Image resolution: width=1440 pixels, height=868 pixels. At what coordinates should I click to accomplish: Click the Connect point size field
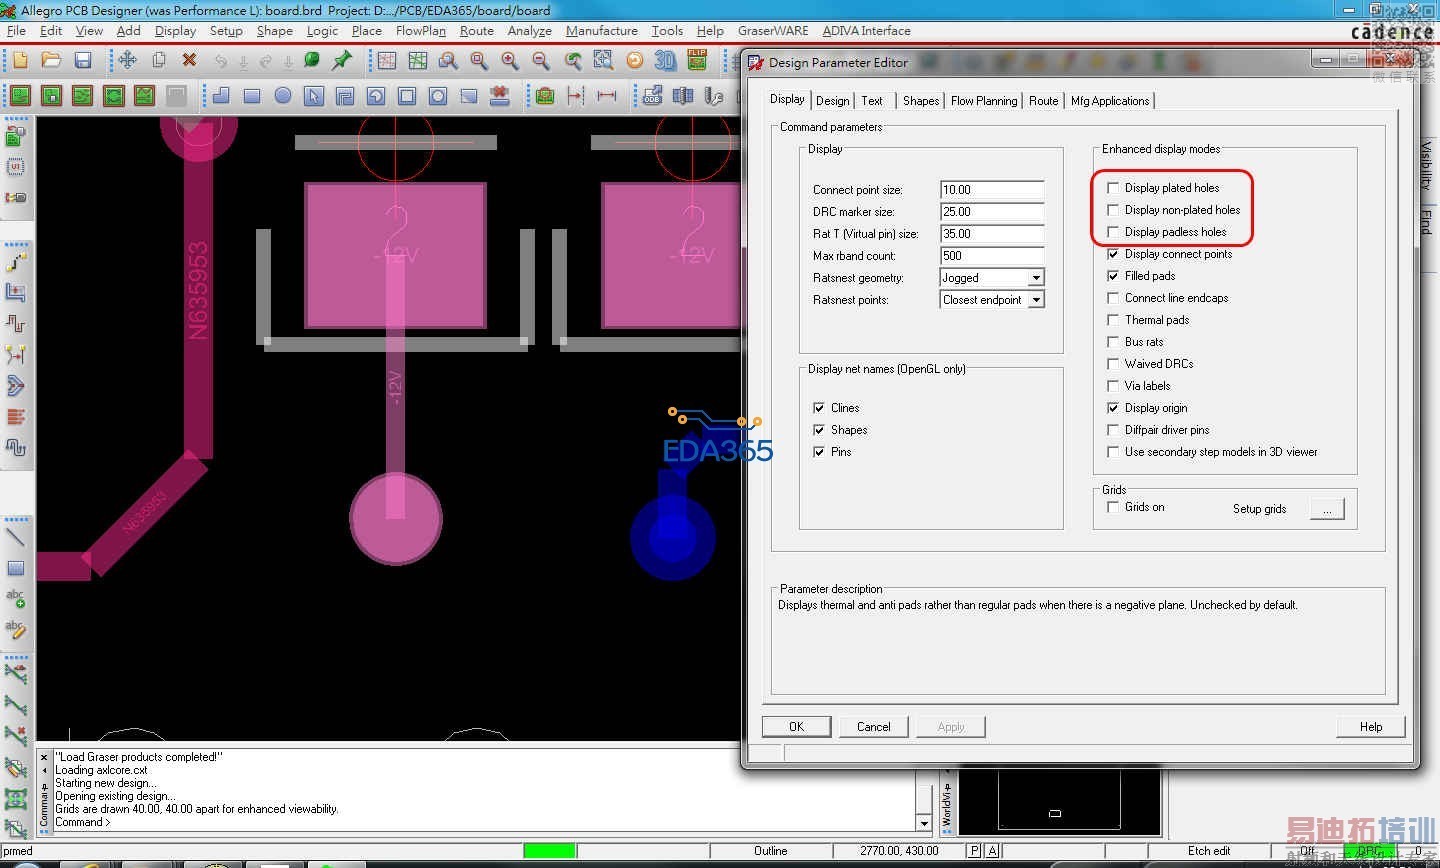[x=992, y=190]
